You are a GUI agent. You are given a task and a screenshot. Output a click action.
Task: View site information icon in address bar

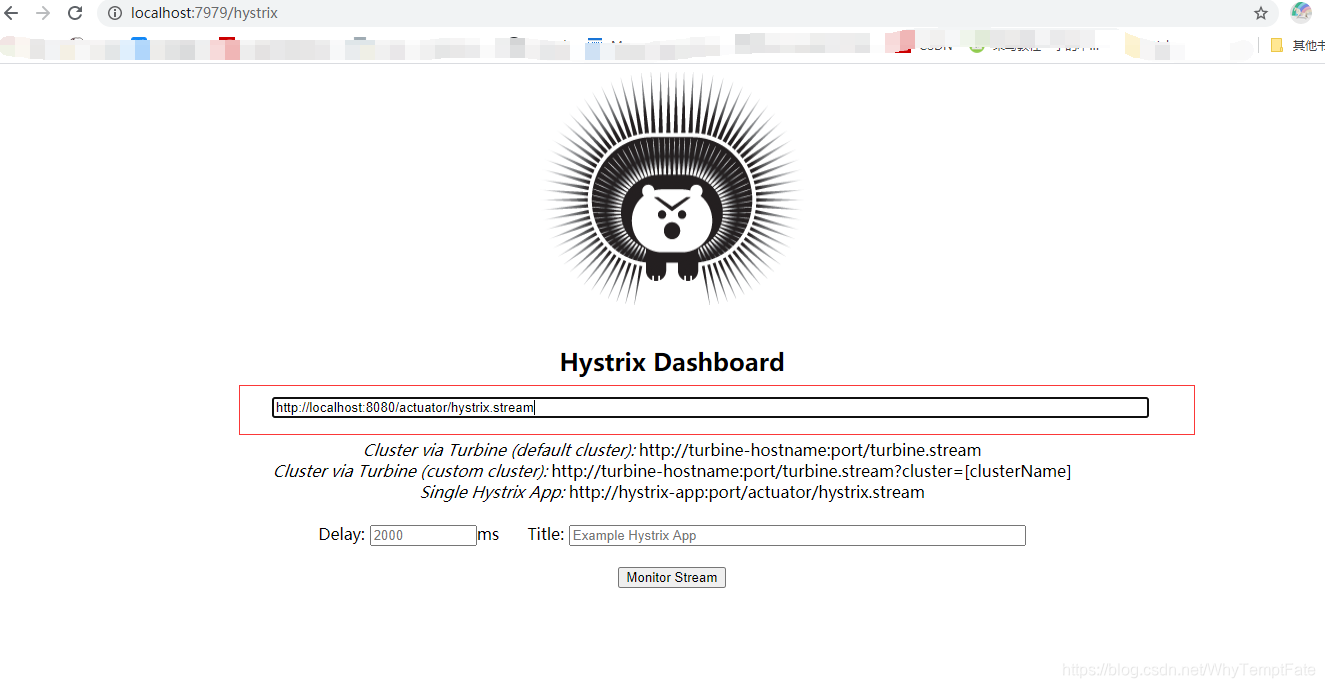click(114, 13)
